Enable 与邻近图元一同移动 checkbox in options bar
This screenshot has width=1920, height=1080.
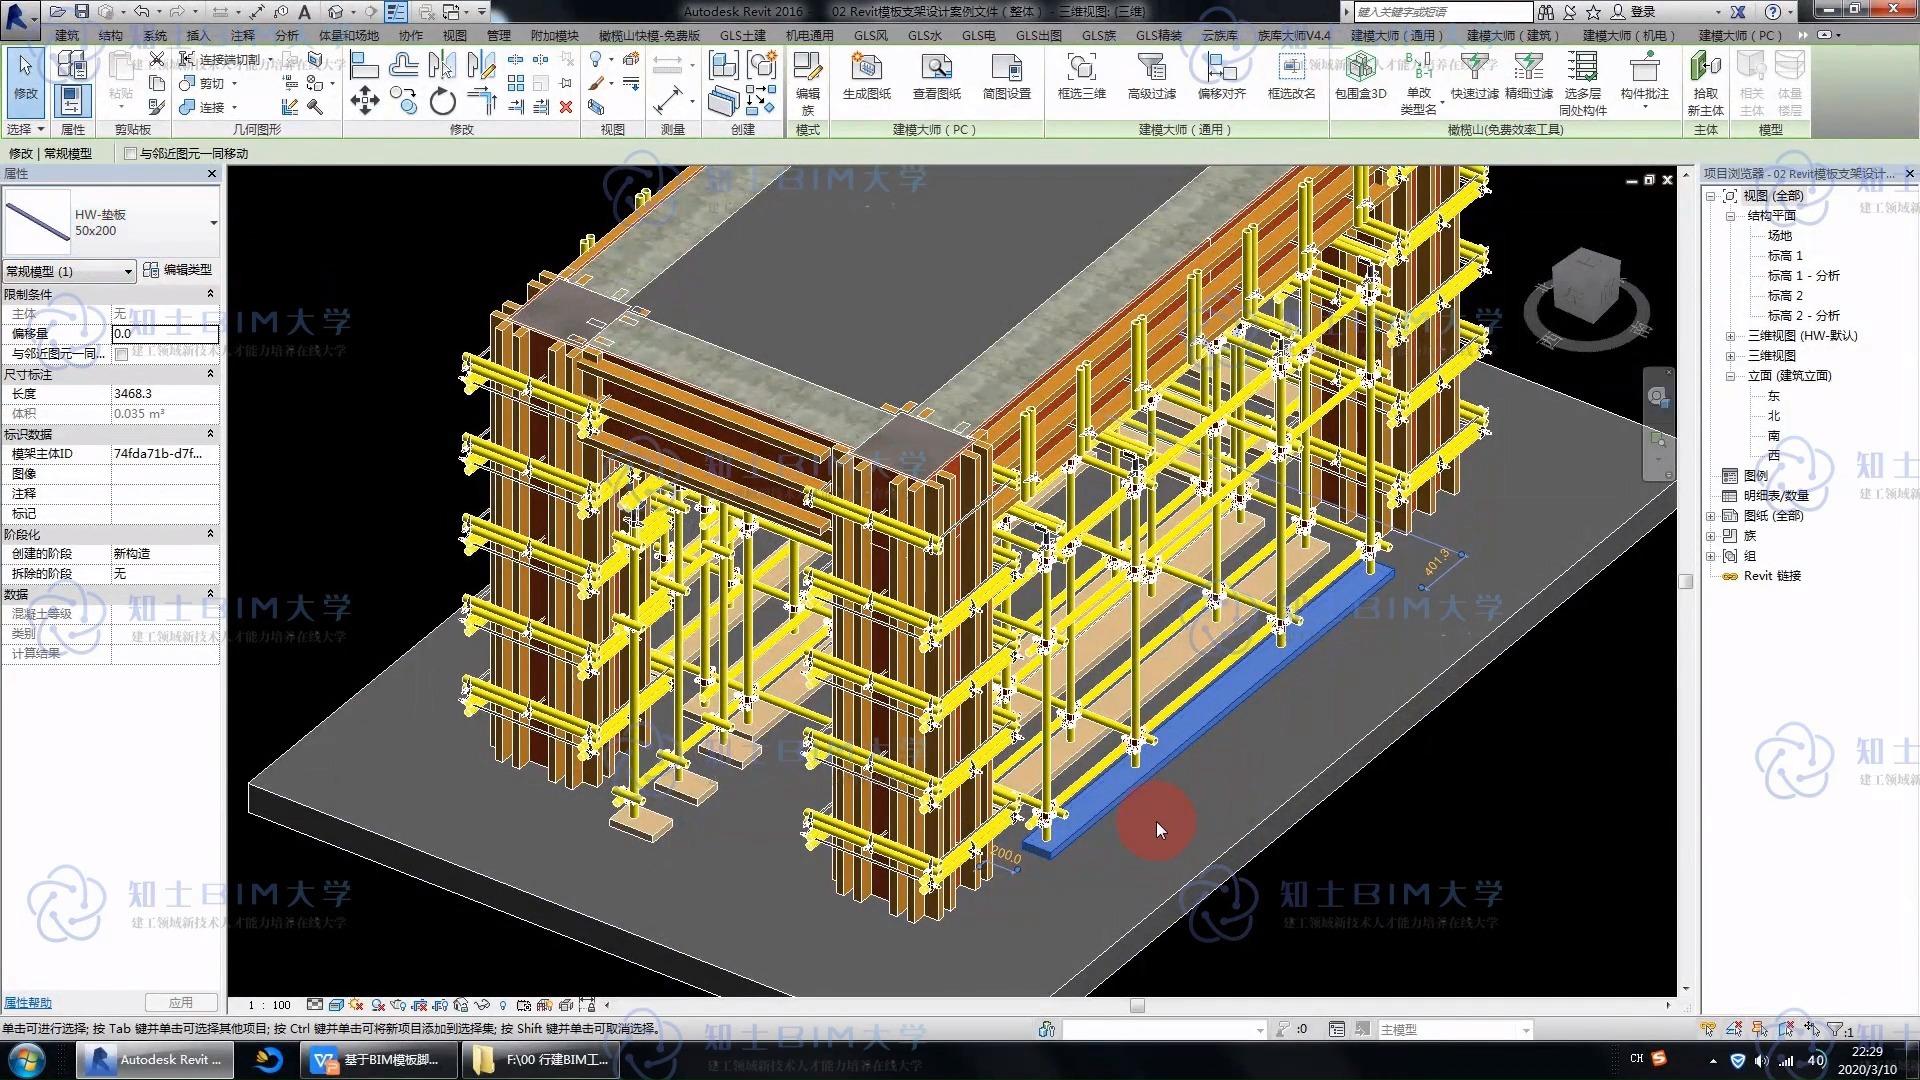(x=130, y=153)
